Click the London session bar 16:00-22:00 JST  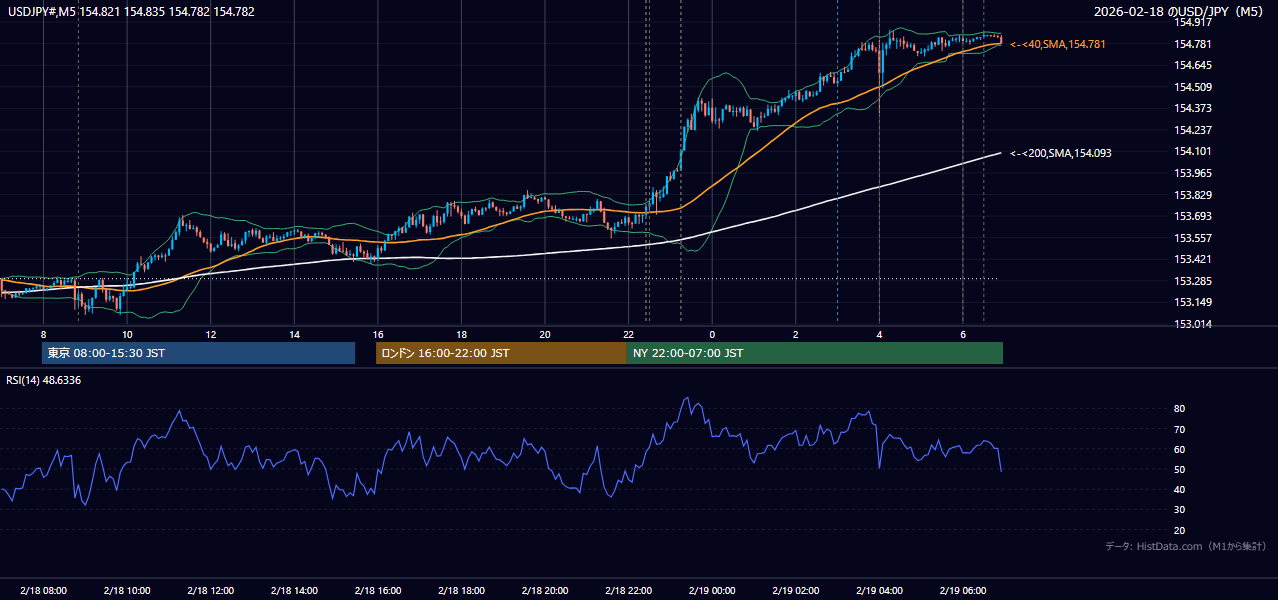point(501,353)
